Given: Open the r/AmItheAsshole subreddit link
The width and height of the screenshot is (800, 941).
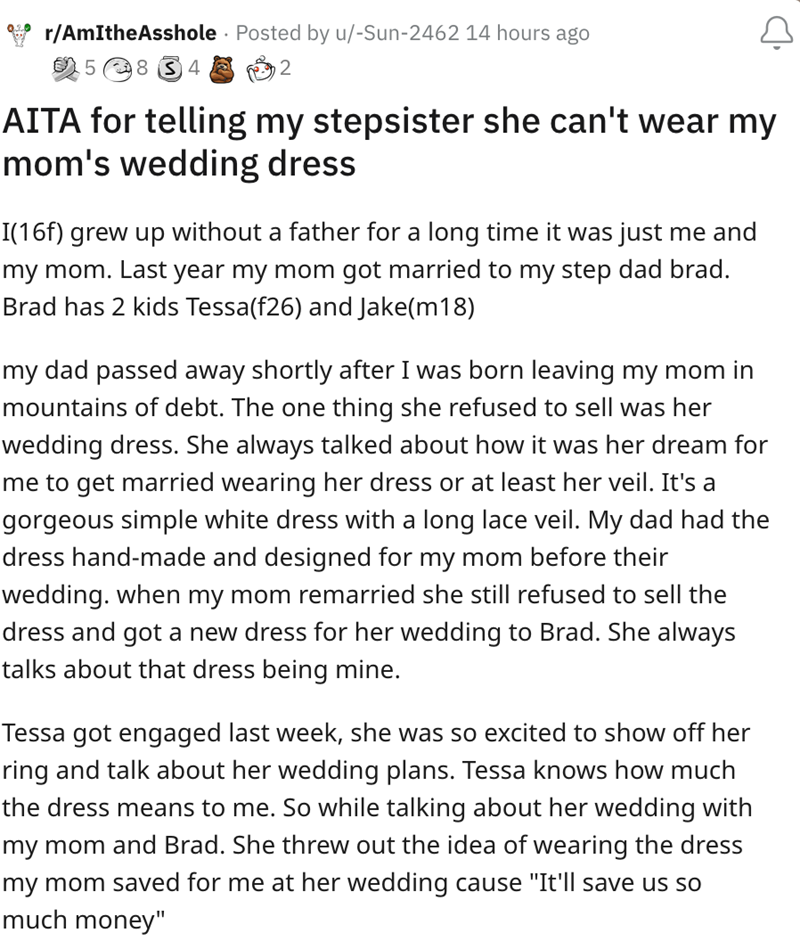Looking at the screenshot, I should pyautogui.click(x=130, y=33).
